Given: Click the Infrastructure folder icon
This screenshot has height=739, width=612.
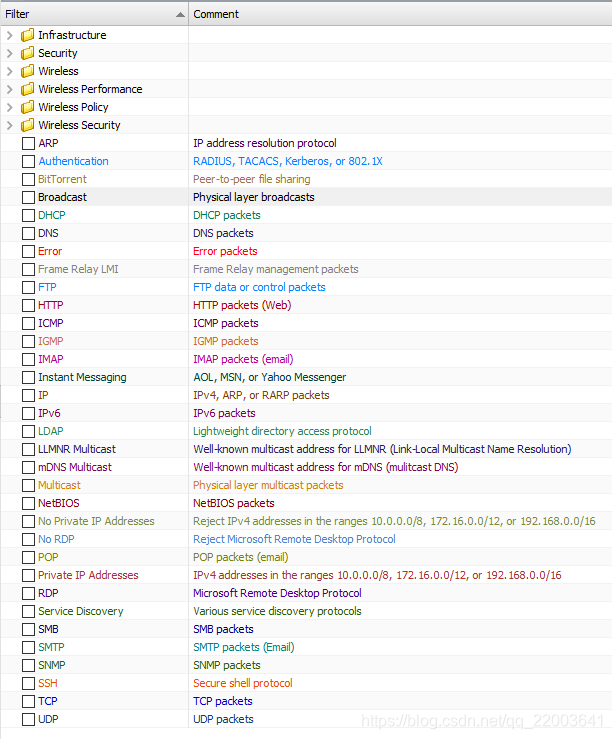Looking at the screenshot, I should pyautogui.click(x=28, y=35).
